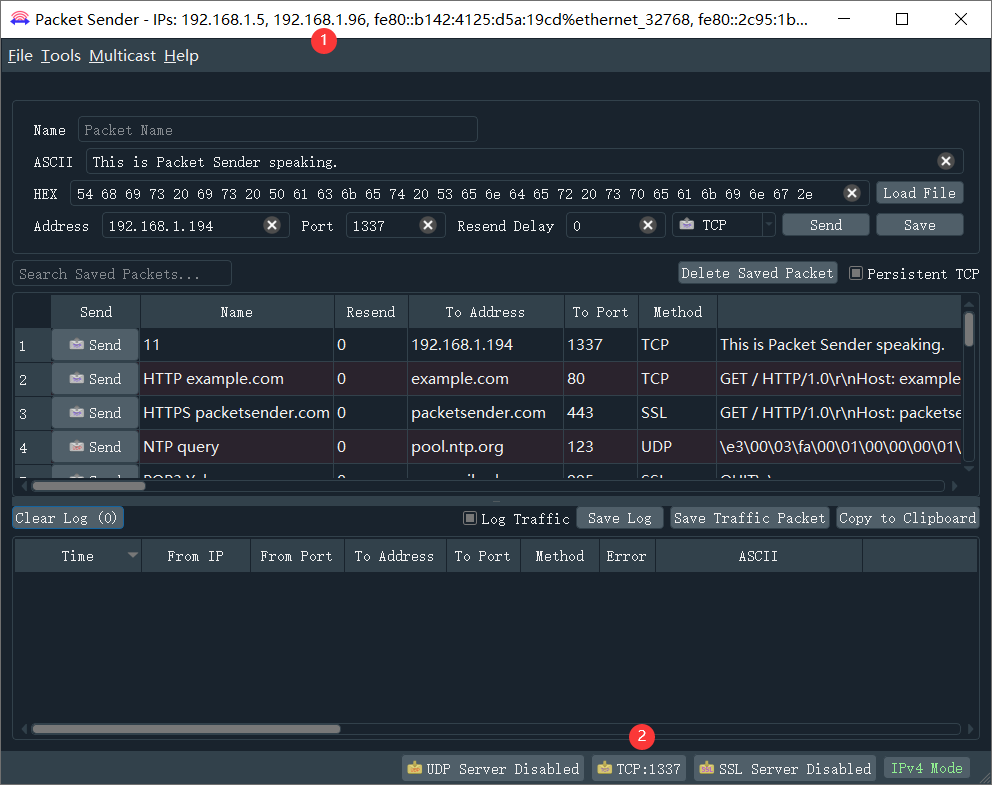This screenshot has height=785, width=992.
Task: Enable the Log Traffic checkbox
Action: [x=469, y=518]
